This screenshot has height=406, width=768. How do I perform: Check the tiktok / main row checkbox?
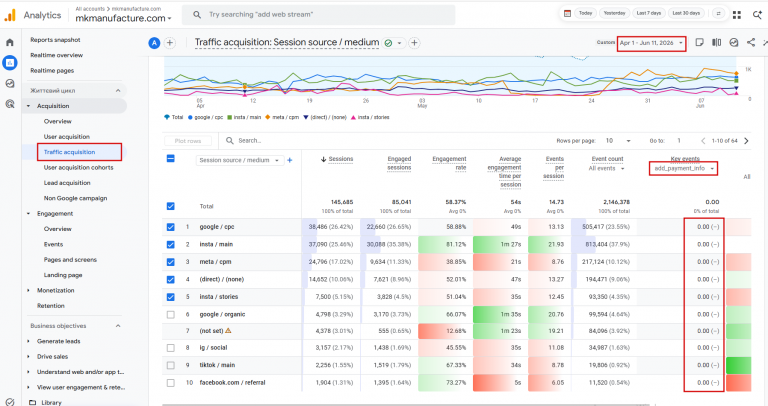[170, 365]
